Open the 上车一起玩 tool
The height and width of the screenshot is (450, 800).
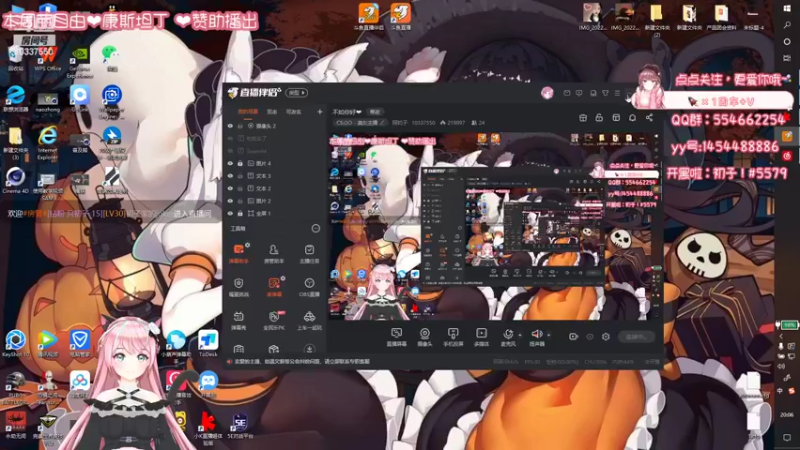309,320
